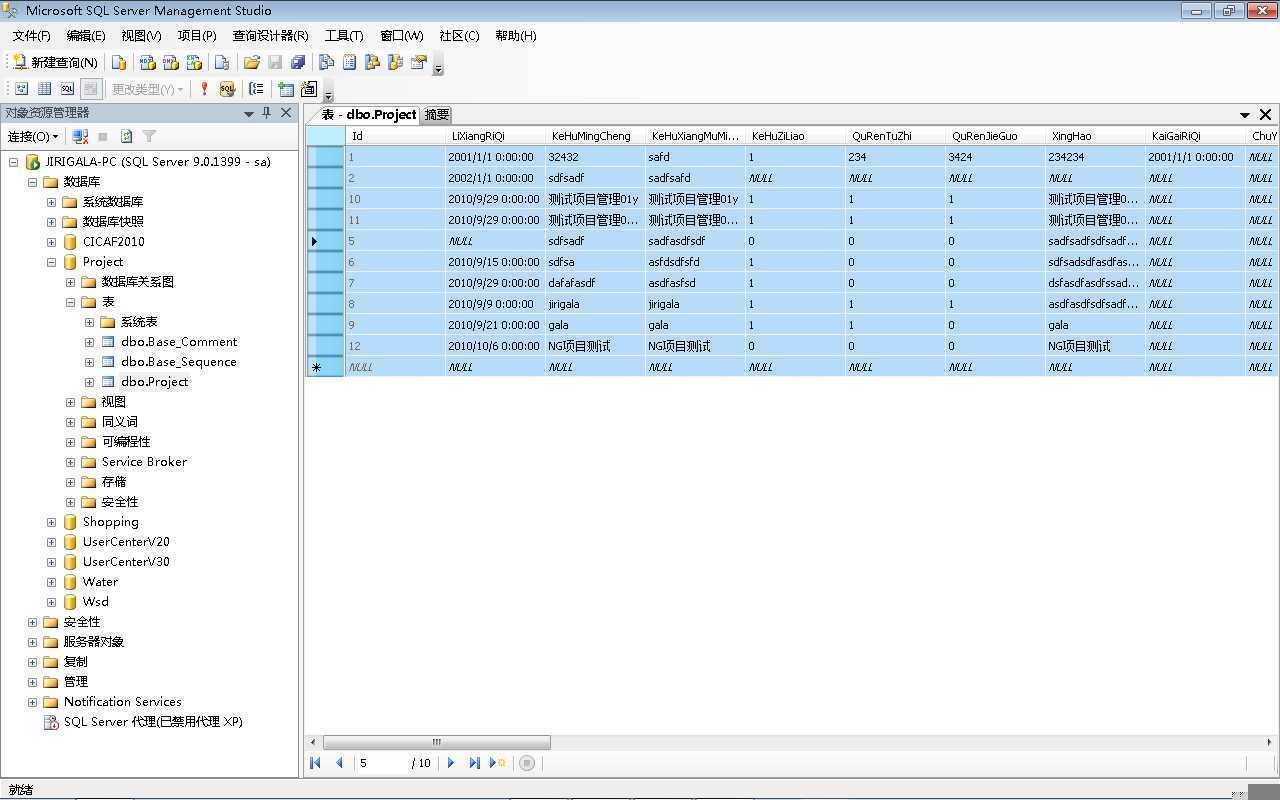Viewport: 1280px width, 800px height.
Task: Open the active document tab list dropdown
Action: click(x=1245, y=115)
